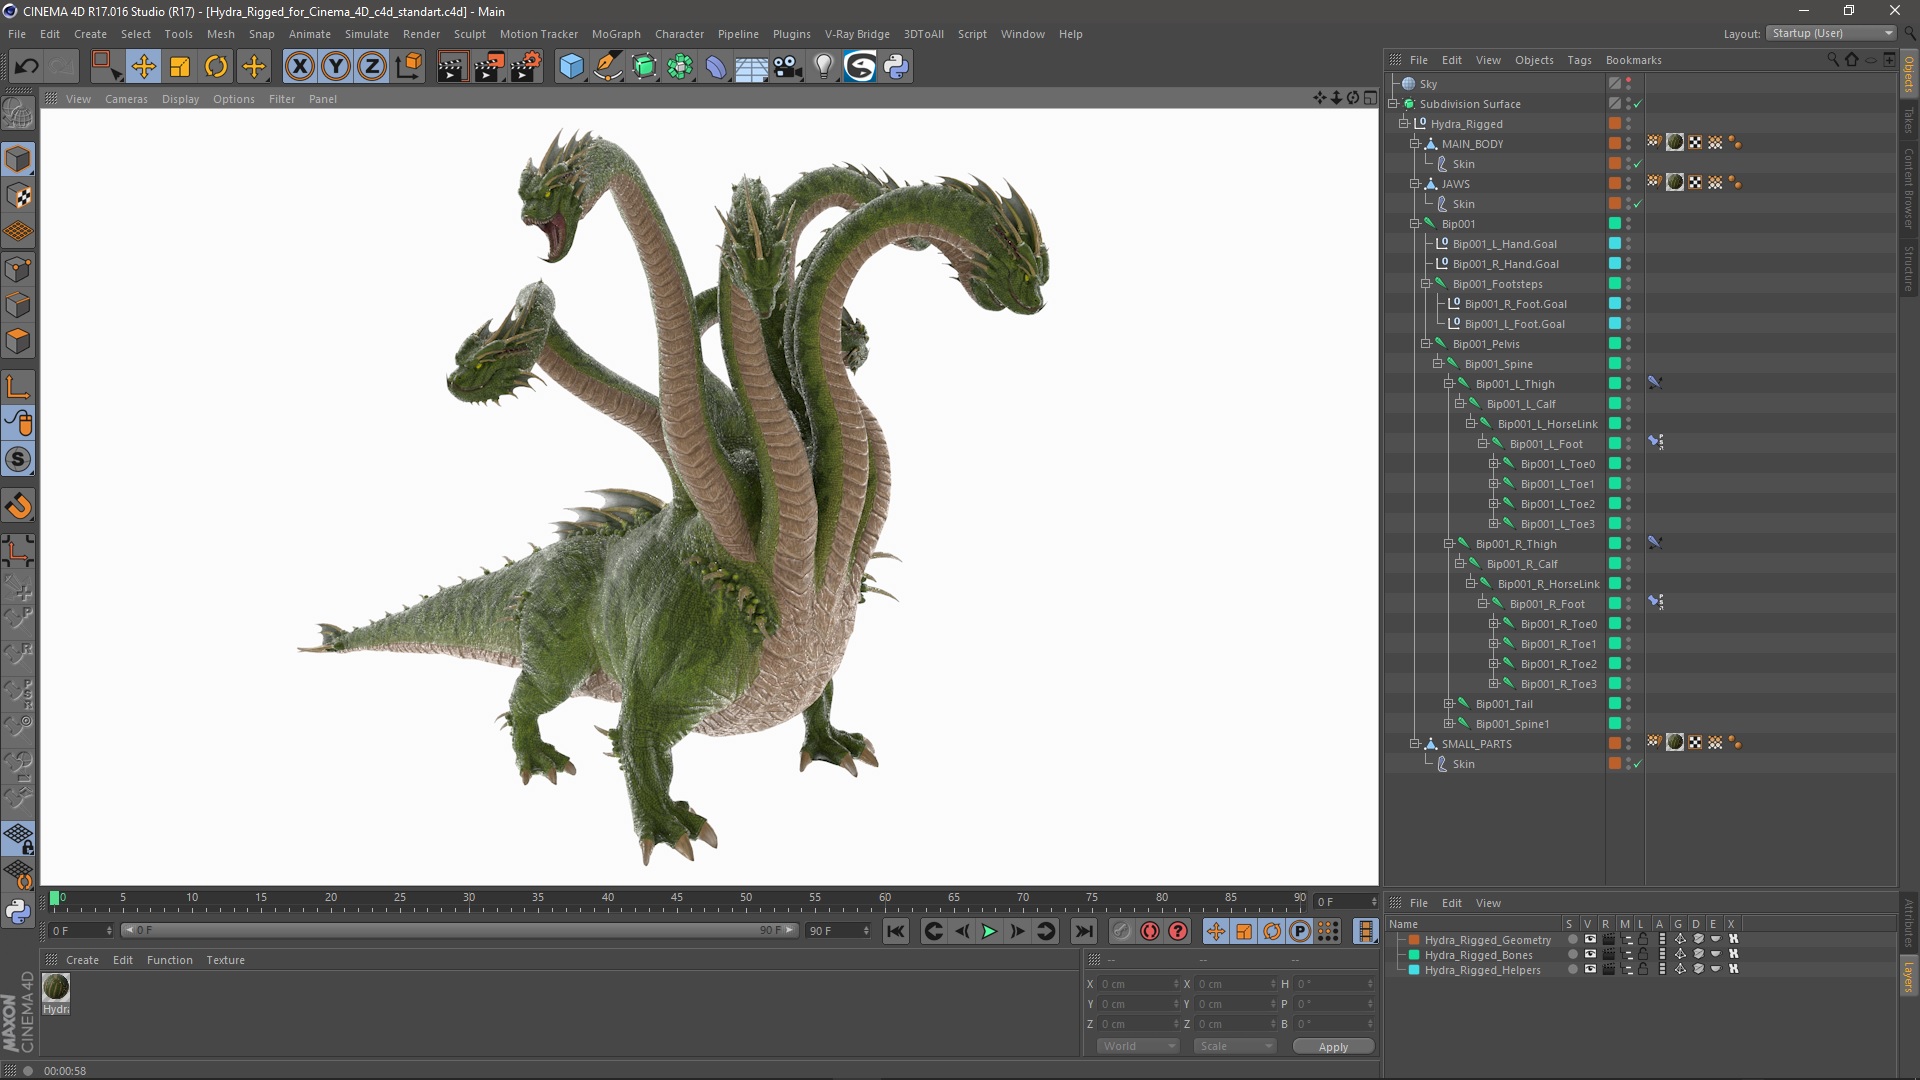Select Make Editable in left palette
This screenshot has width=1920, height=1080.
[x=18, y=114]
